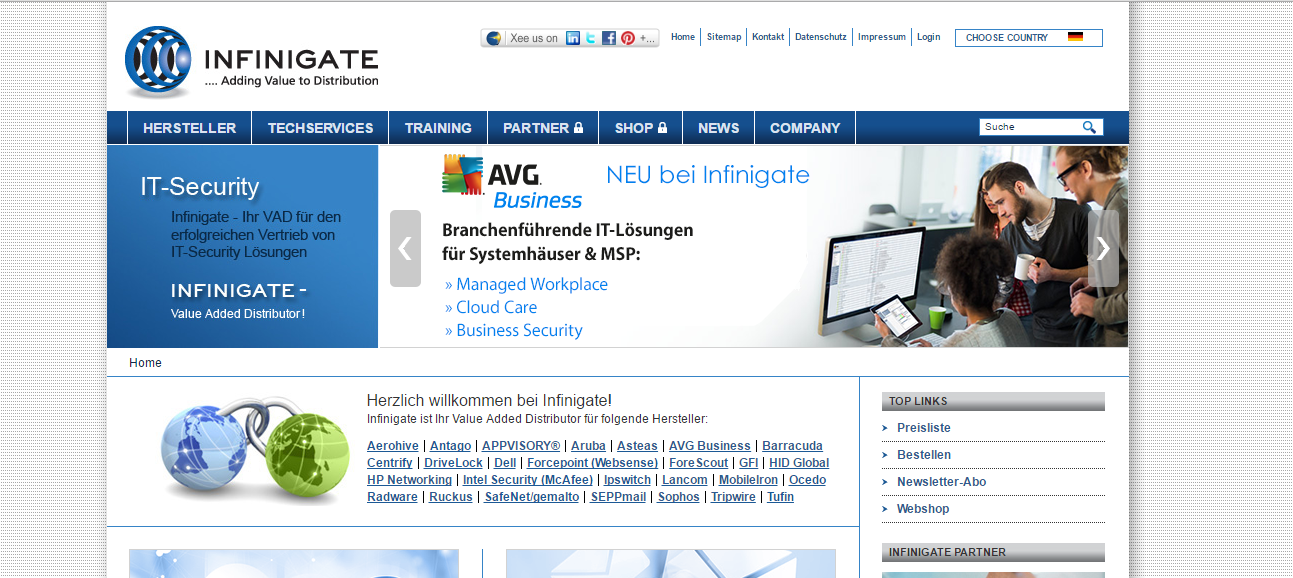
Task: Open the locked PARTNER menu
Action: tap(543, 128)
